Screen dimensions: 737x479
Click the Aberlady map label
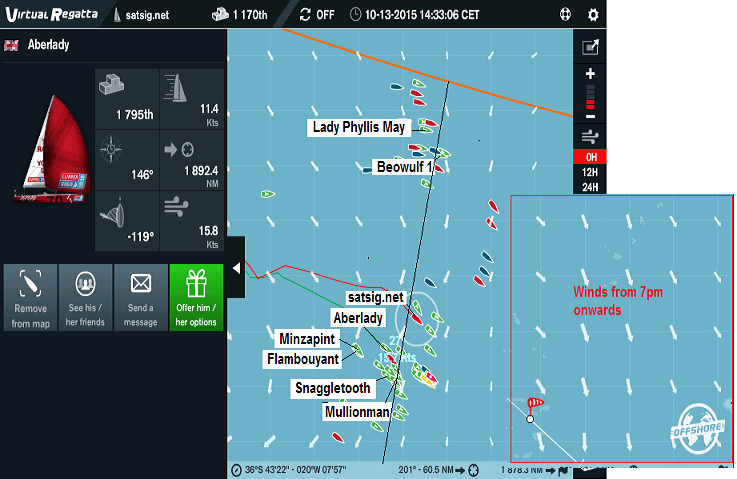(x=358, y=318)
